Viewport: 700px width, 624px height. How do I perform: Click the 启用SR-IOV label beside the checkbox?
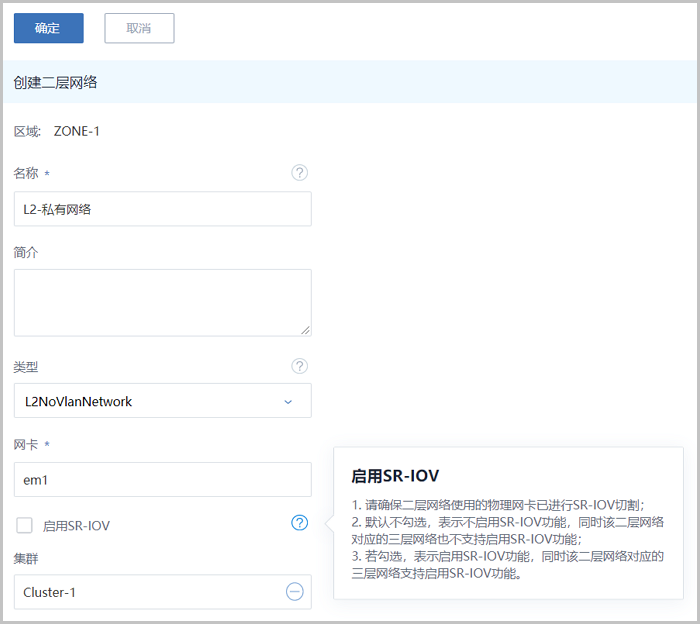click(x=76, y=525)
